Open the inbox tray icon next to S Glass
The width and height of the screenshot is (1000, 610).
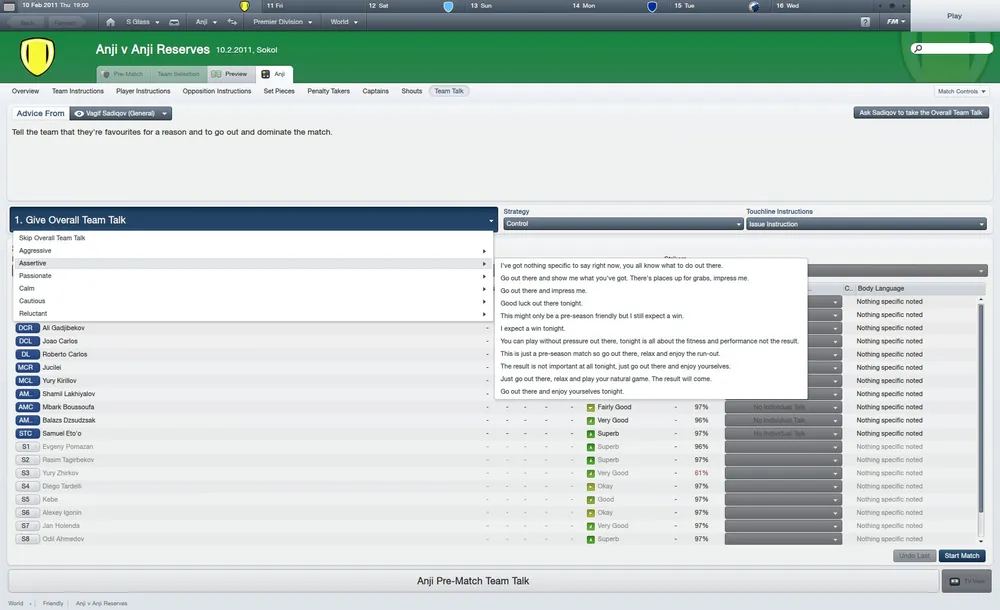(174, 22)
